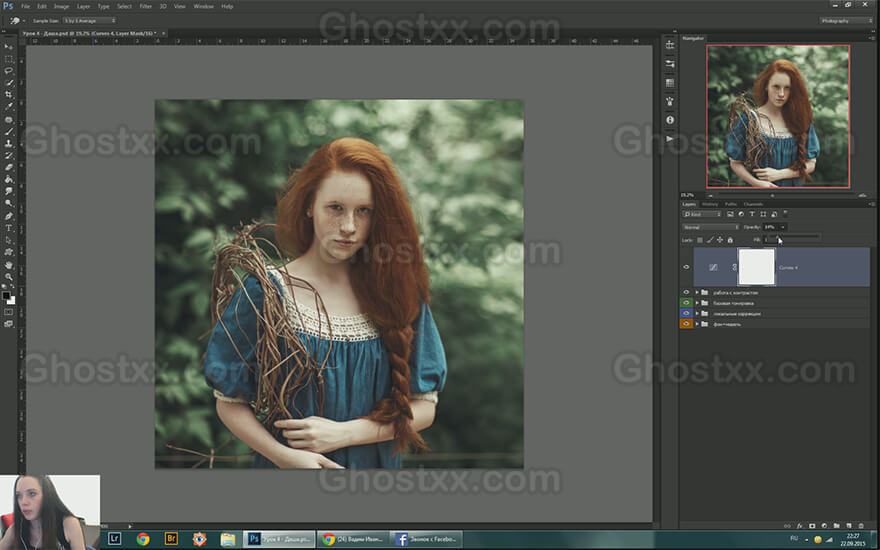Create a new group folder icon
The height and width of the screenshot is (550, 880).
[836, 526]
